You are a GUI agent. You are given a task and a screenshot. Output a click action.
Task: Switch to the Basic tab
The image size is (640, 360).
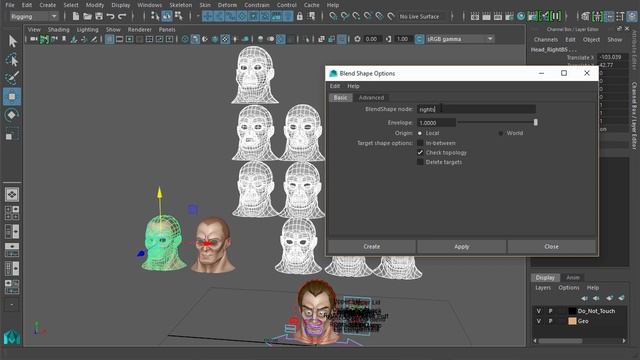tap(340, 98)
